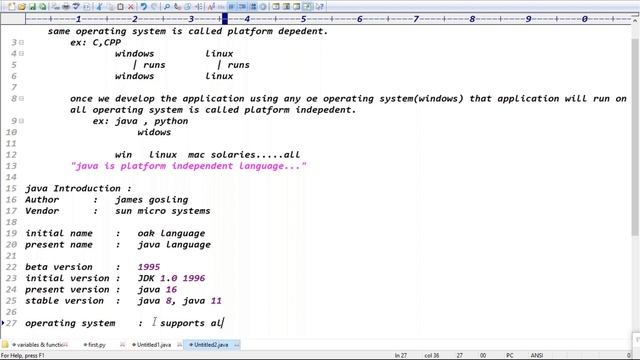Click the greyed Redo icon
Viewport: 640px width, 360px height.
click(154, 7)
